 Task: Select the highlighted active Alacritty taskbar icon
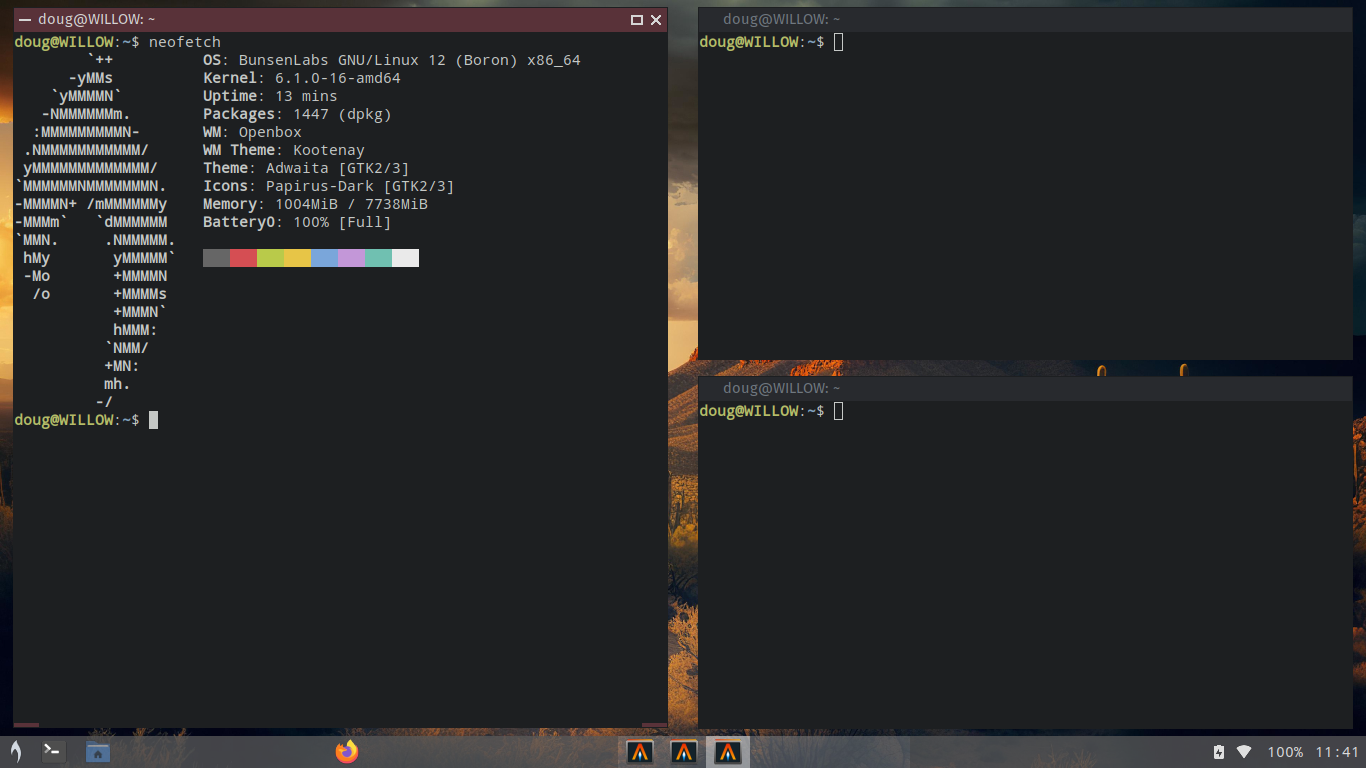tap(728, 752)
